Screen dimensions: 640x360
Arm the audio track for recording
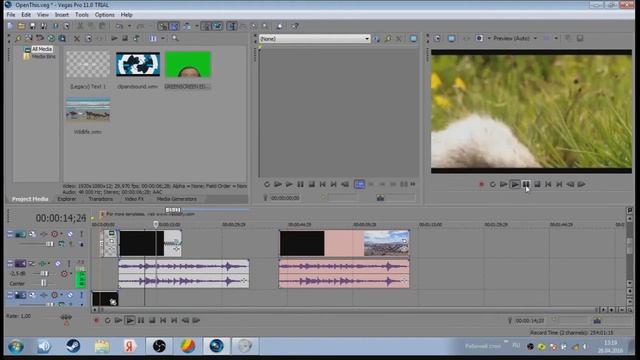coord(31,263)
